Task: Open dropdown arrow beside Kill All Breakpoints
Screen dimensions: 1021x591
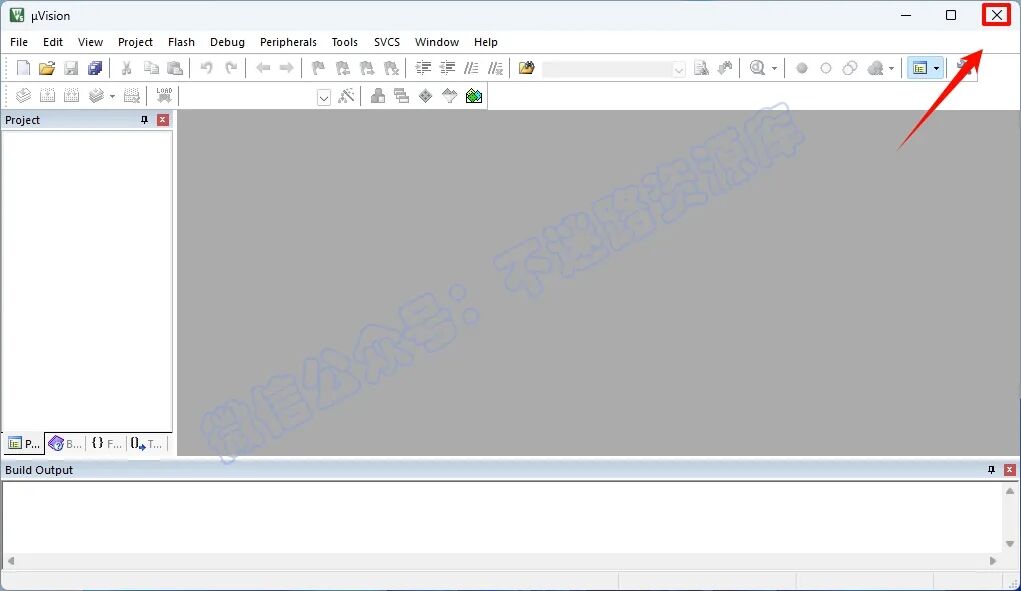Action: click(891, 68)
